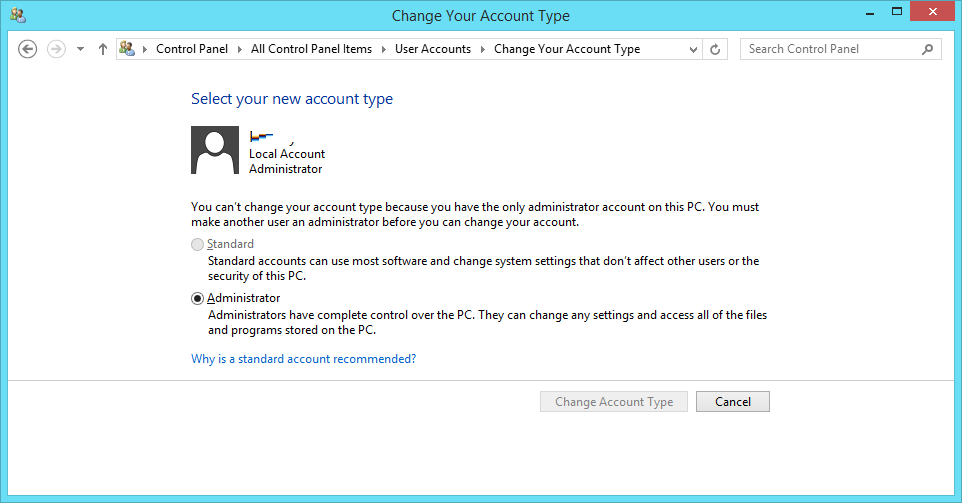Open "Why is a standard account recommended?" link
The height and width of the screenshot is (503, 962).
(303, 359)
